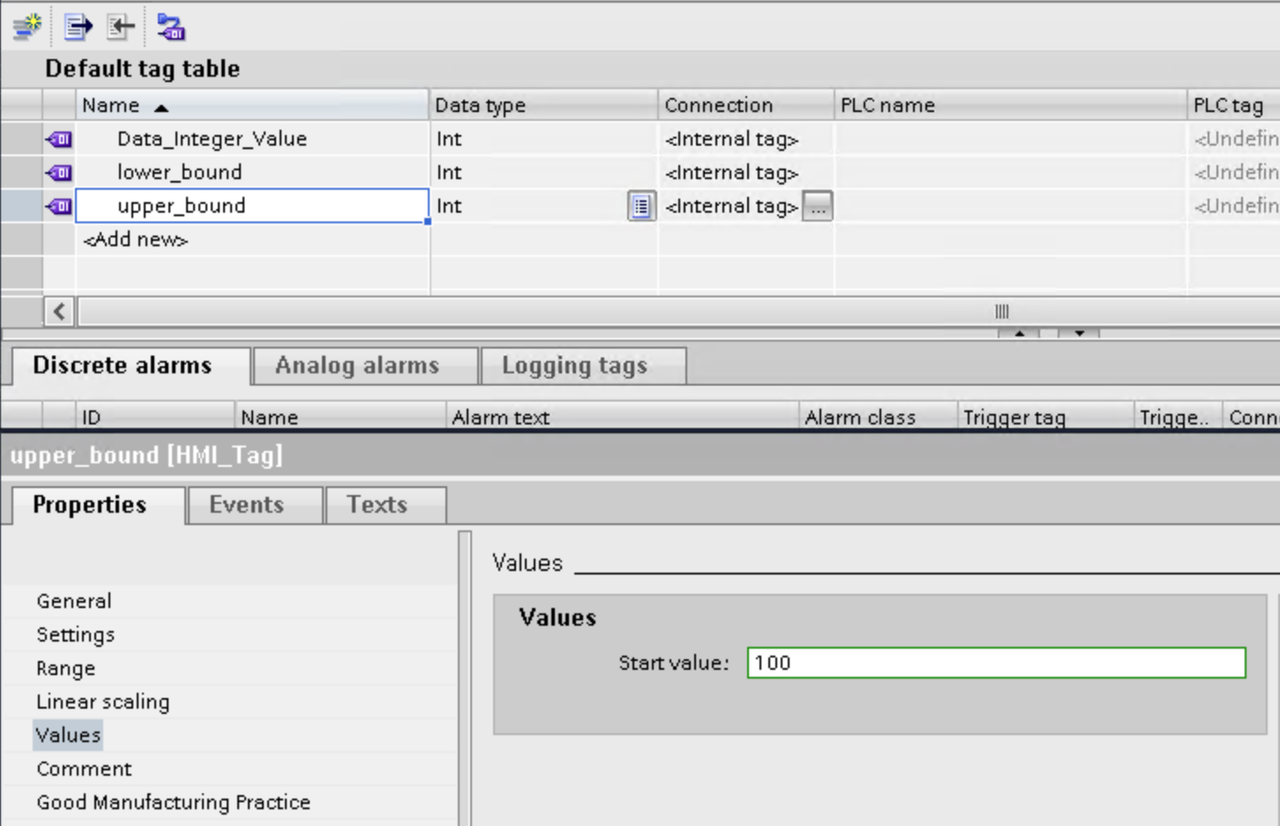1280x826 pixels.
Task: Select Linear scaling in the properties list
Action: (x=103, y=702)
